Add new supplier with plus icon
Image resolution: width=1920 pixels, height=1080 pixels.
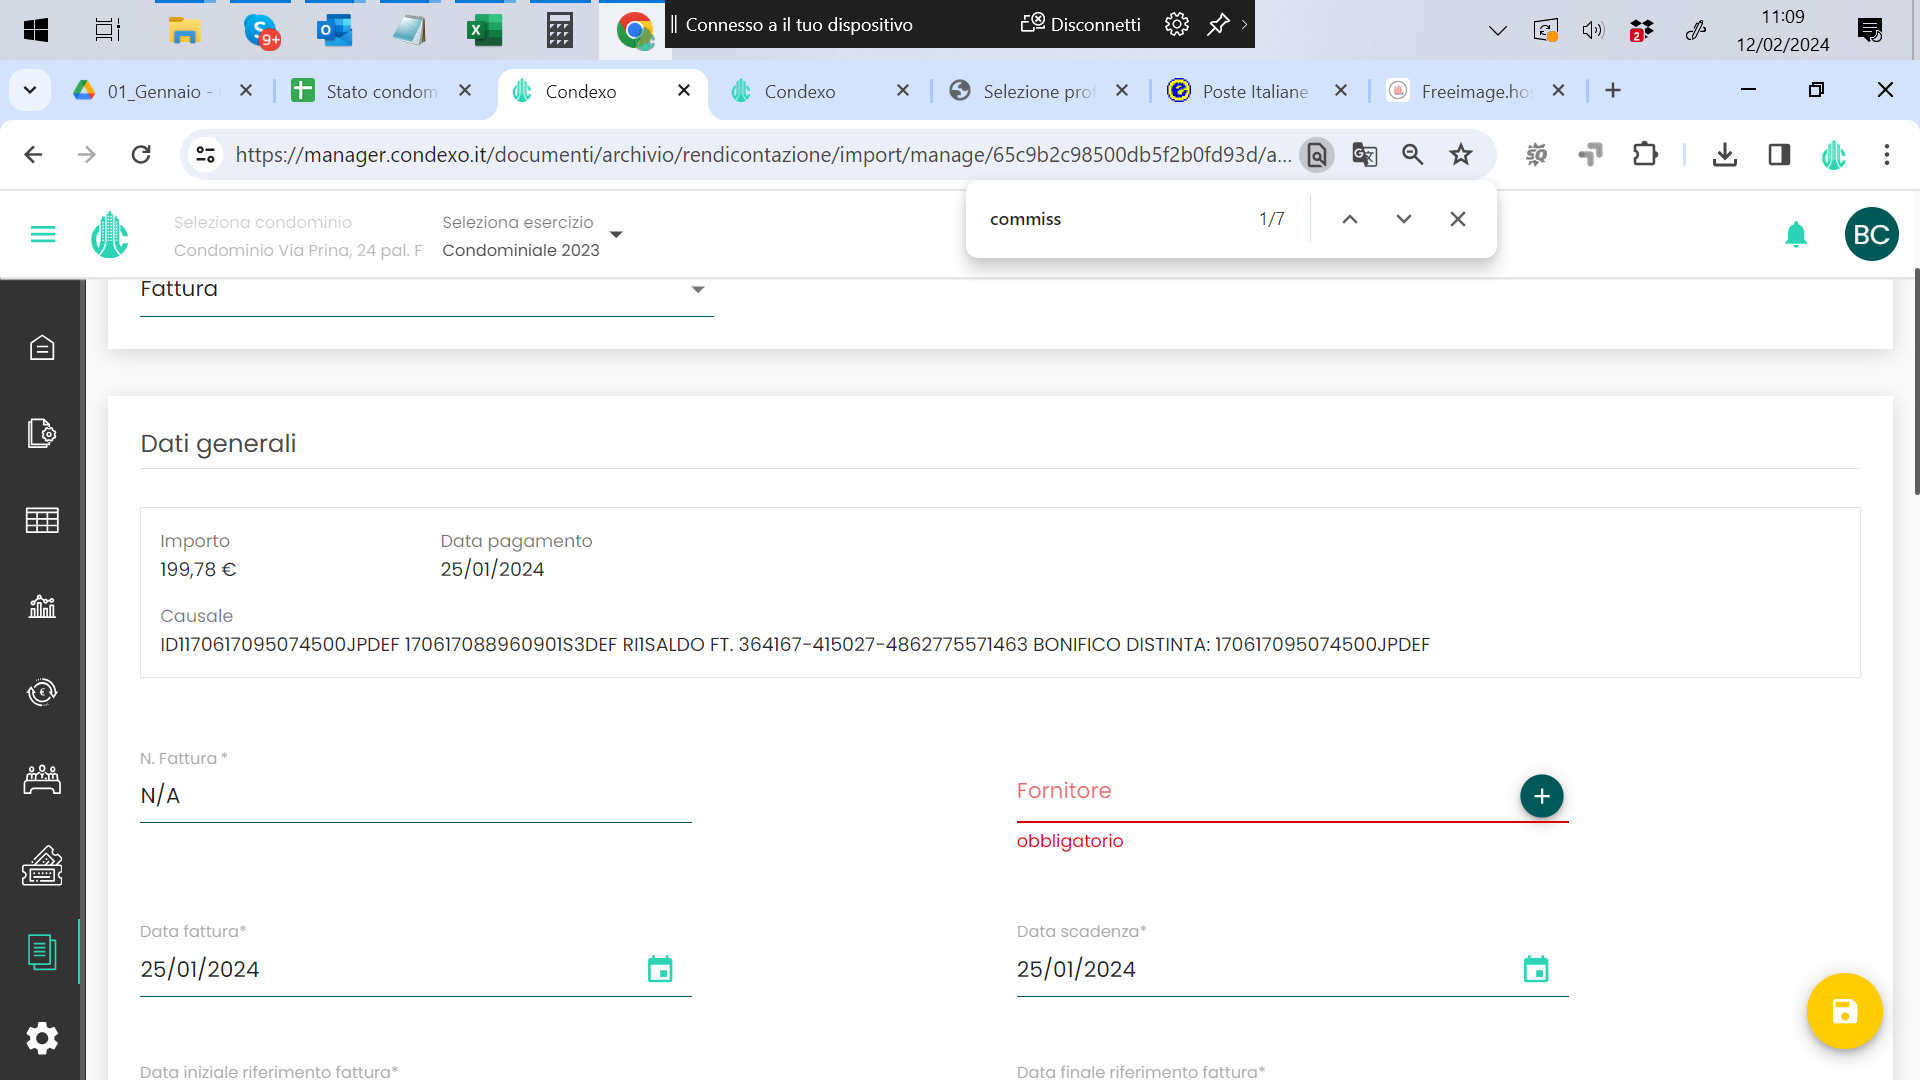coord(1541,796)
